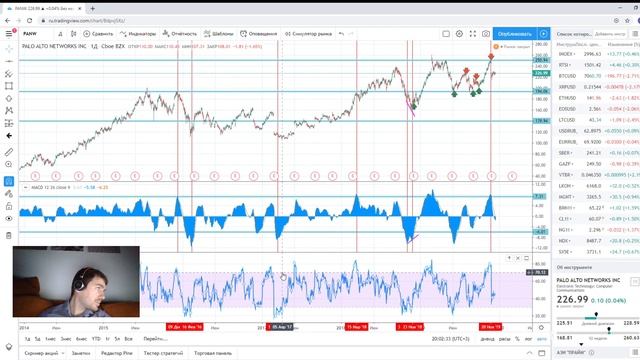Select the patterns drawing tool

coord(9,111)
